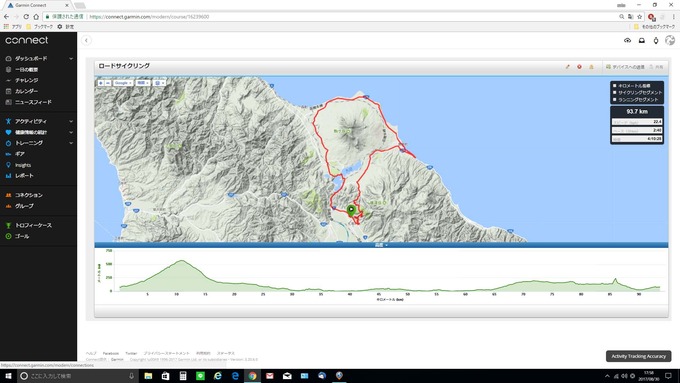Screen dimensions: 680x383
Task: Click the back arrow circle button
Action: [86, 40]
